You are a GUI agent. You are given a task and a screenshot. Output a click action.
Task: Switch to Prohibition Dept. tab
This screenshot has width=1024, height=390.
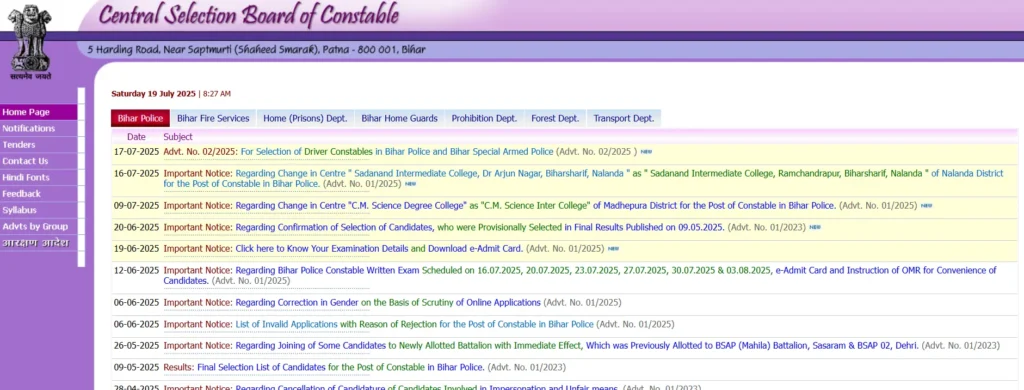(484, 118)
